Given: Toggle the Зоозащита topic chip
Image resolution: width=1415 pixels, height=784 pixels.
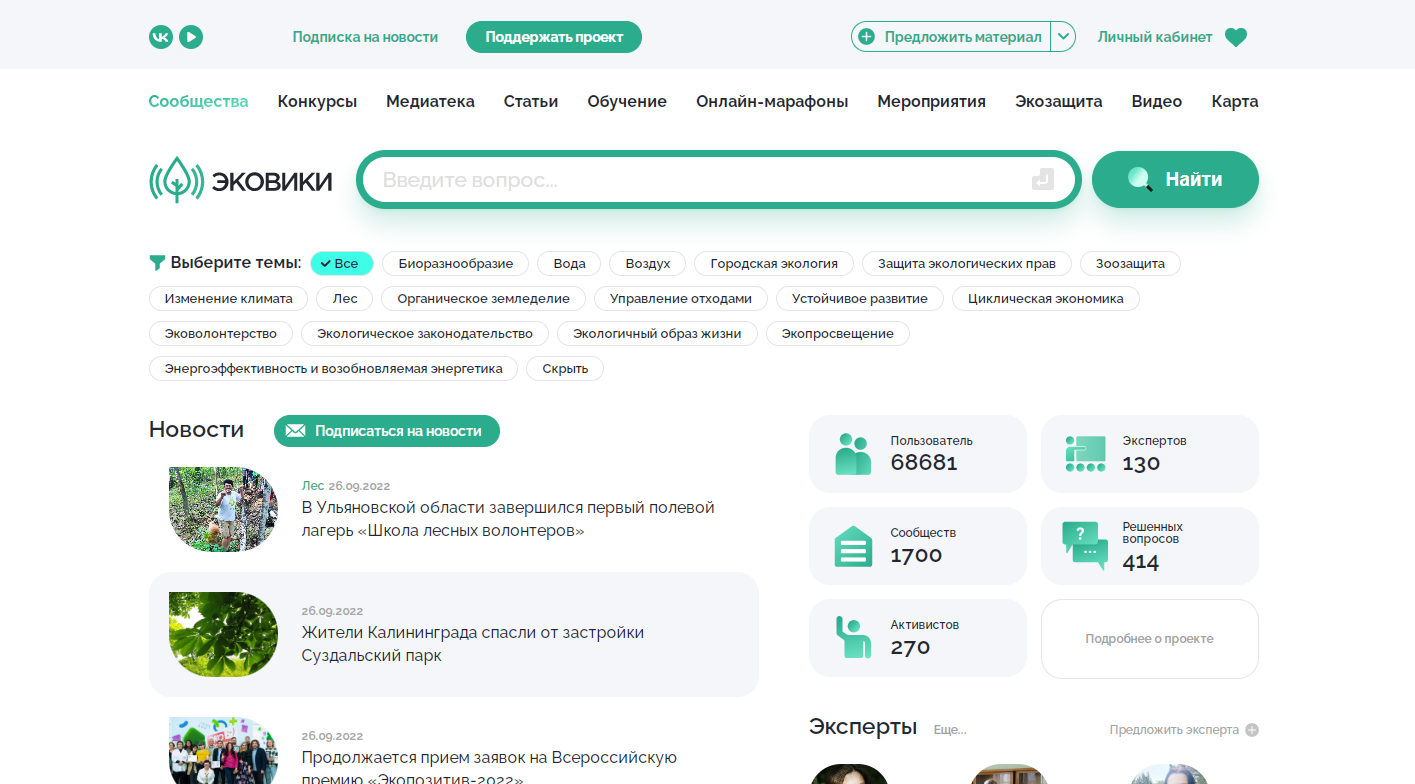Looking at the screenshot, I should (x=1130, y=264).
